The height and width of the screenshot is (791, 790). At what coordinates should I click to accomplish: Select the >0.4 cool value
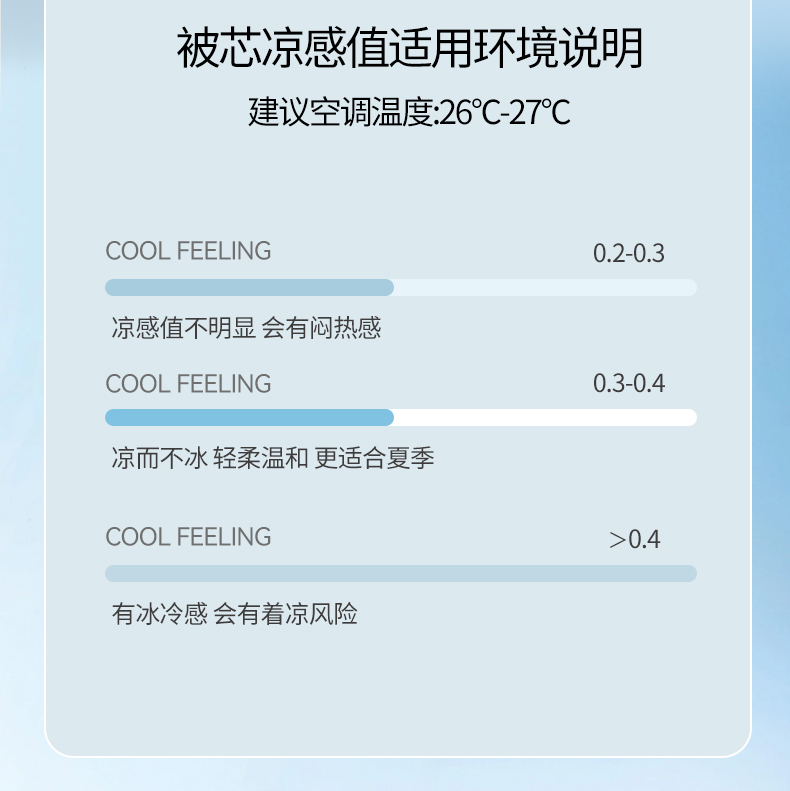(634, 540)
